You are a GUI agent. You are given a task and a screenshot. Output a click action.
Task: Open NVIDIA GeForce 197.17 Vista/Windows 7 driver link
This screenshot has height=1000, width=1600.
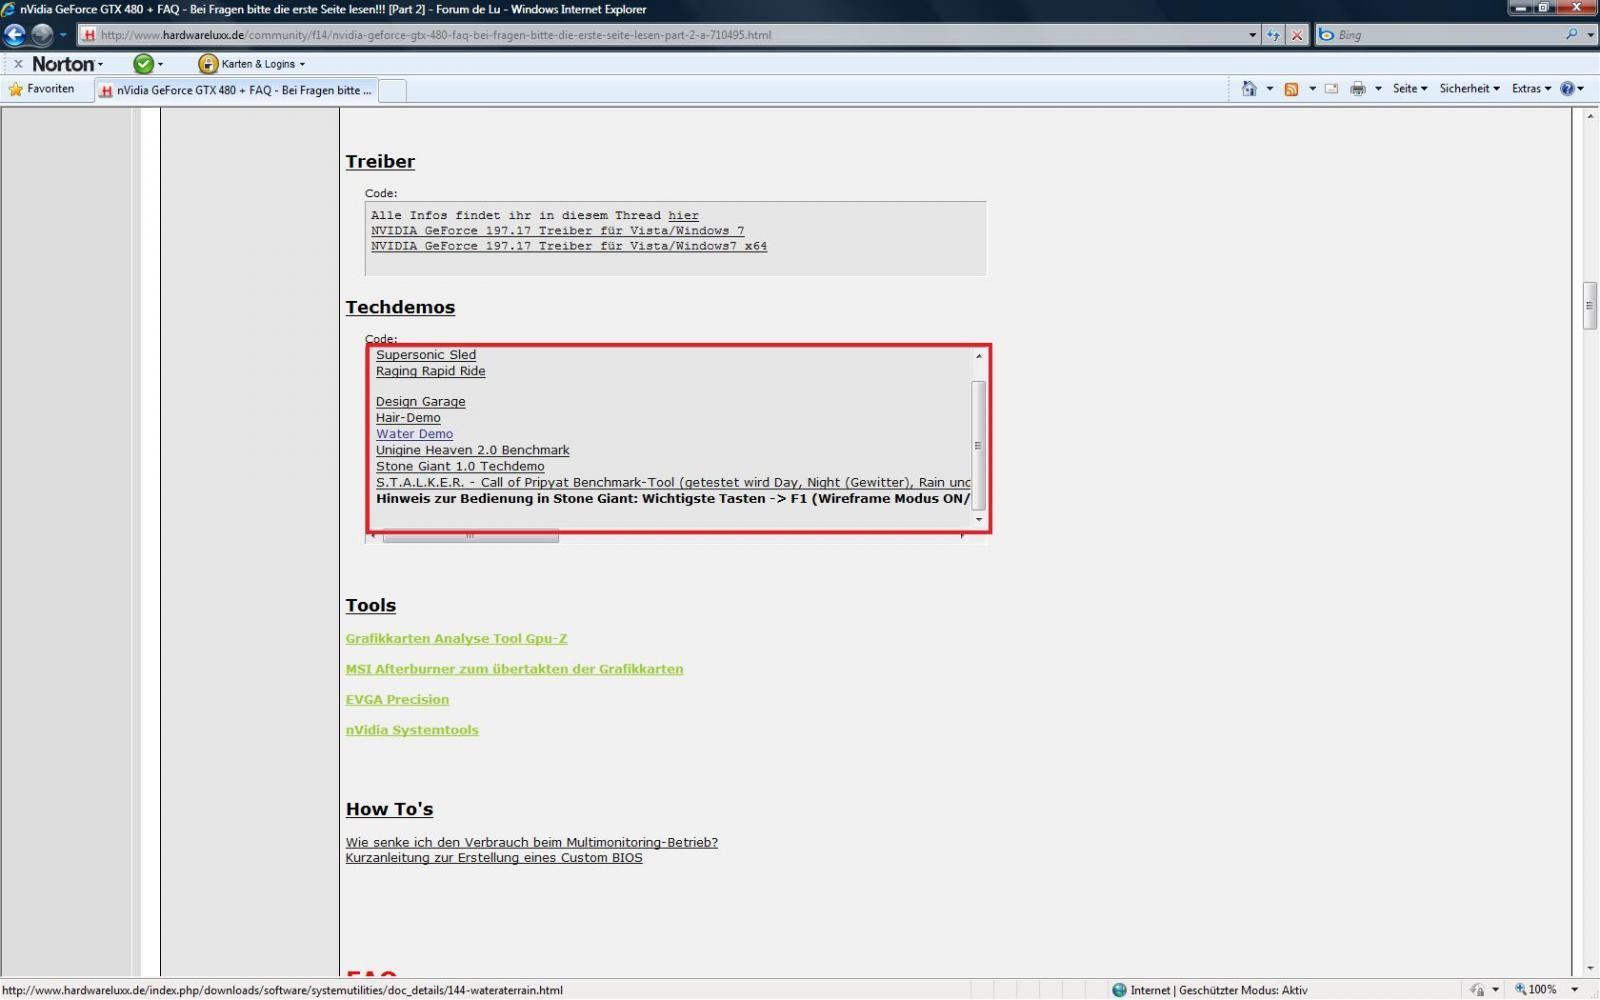pos(557,230)
